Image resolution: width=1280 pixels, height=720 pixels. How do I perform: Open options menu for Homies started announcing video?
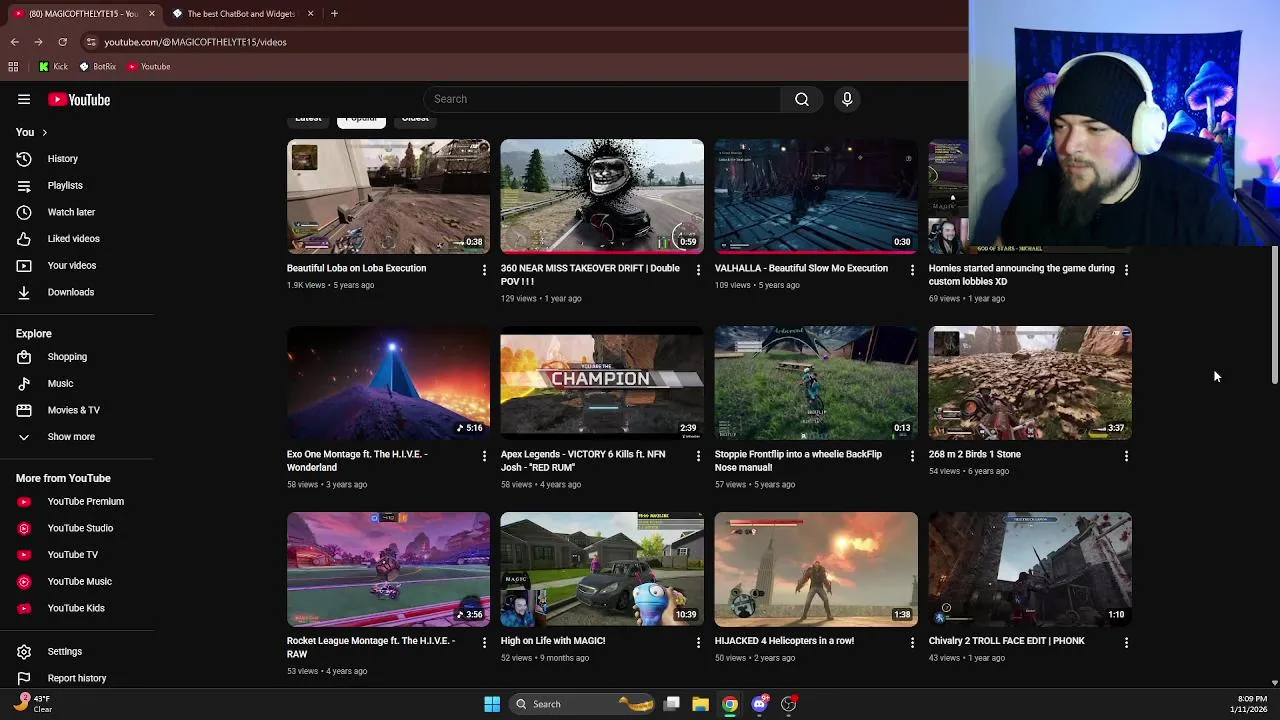point(1126,270)
